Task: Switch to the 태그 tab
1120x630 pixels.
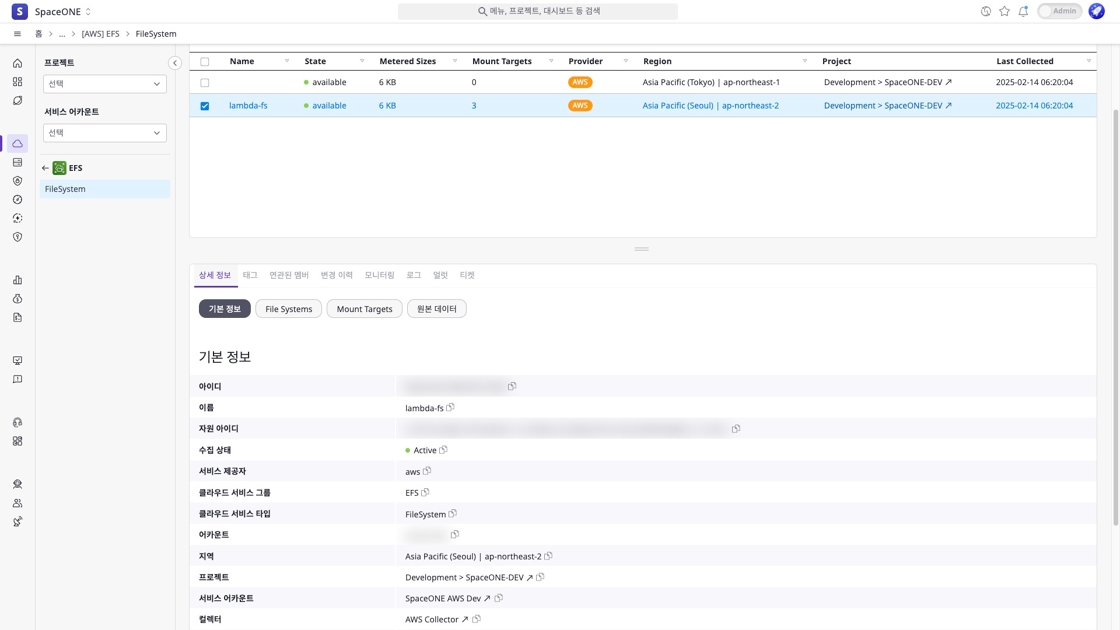Action: 250,275
